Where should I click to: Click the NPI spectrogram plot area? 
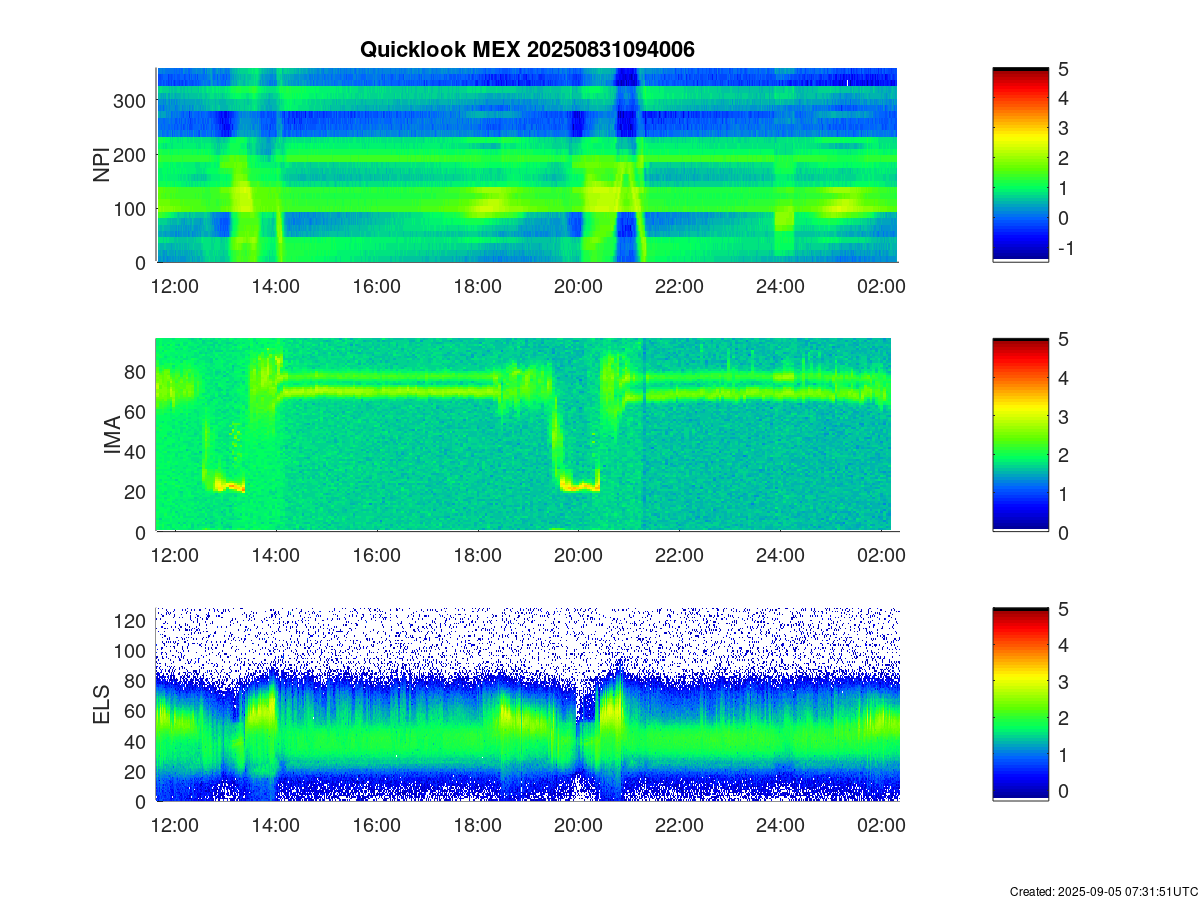pyautogui.click(x=527, y=165)
